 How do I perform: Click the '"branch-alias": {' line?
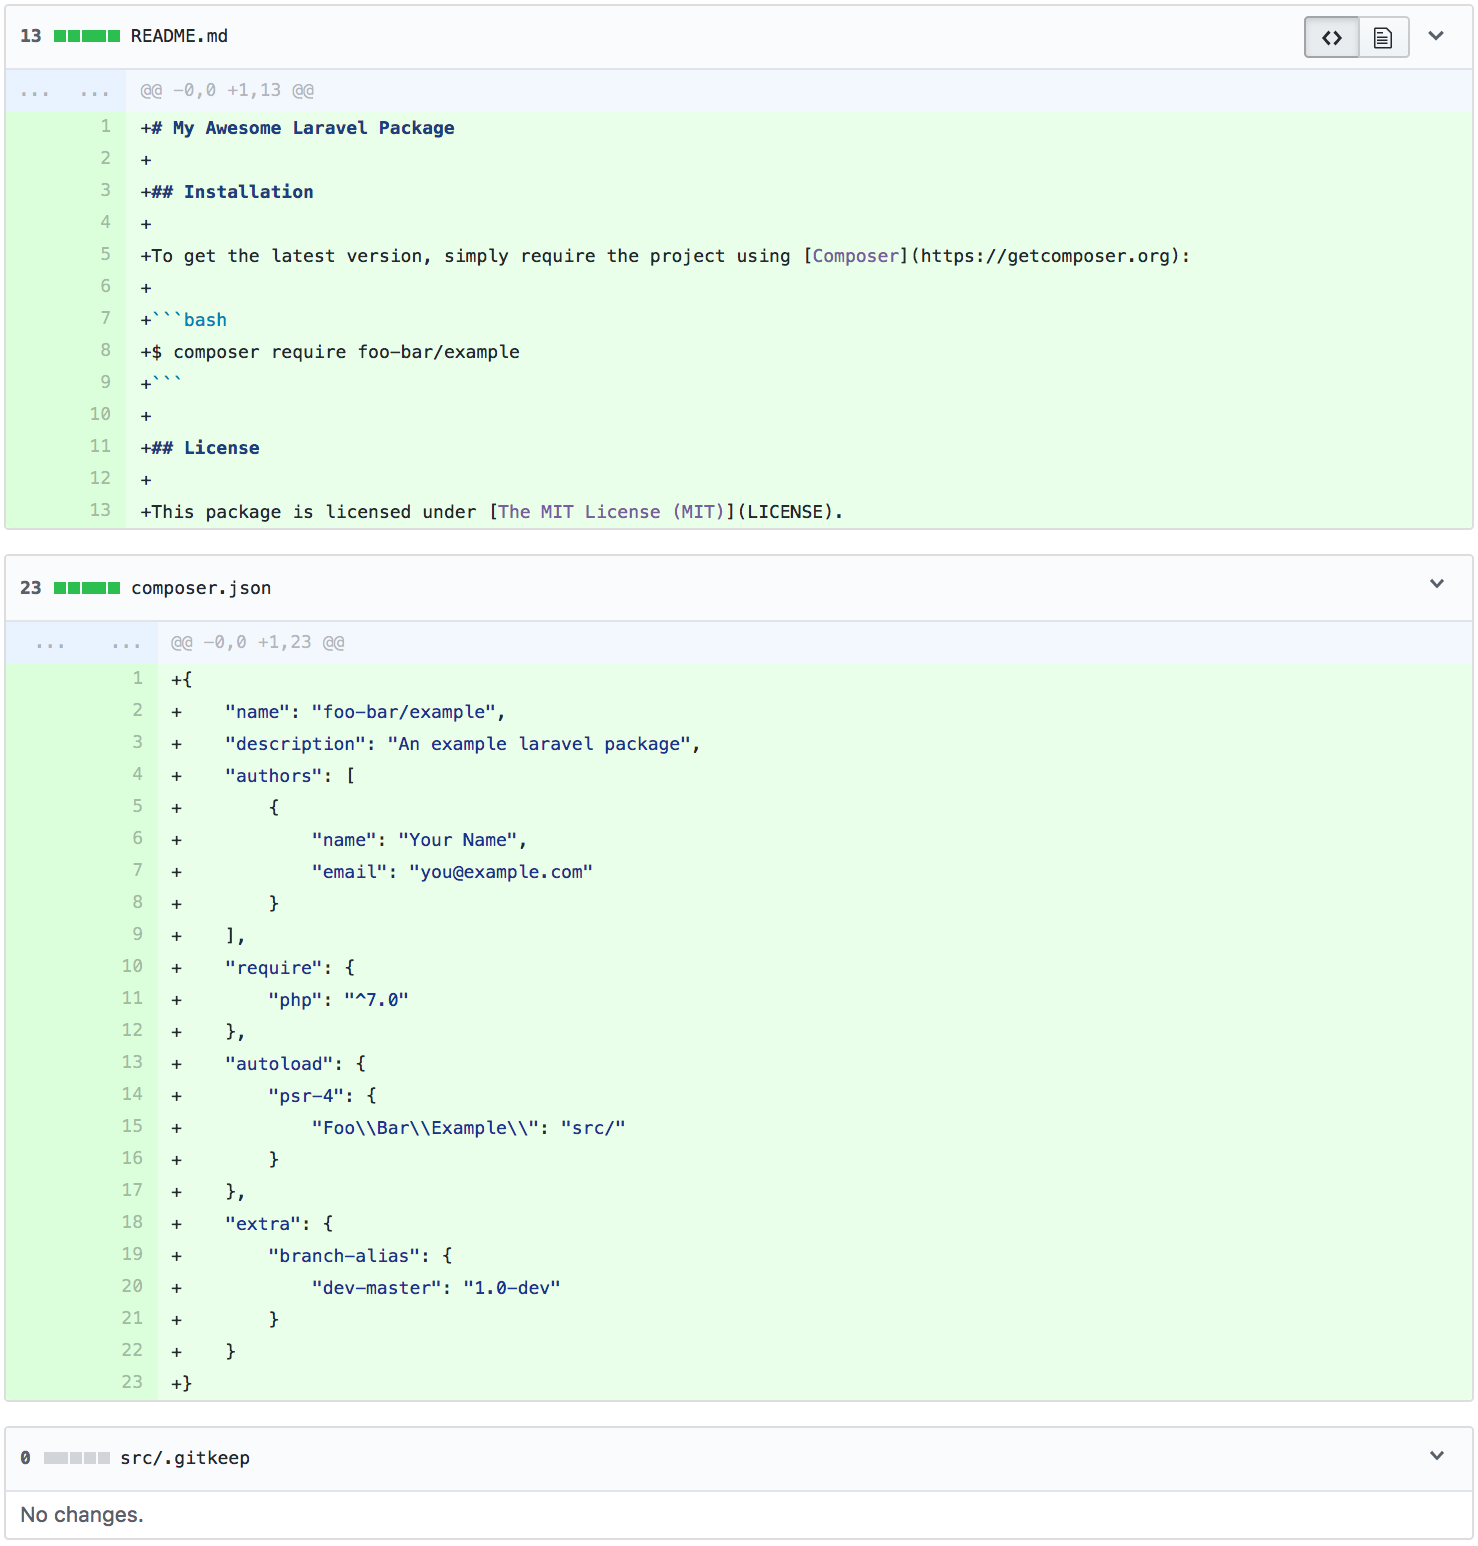pos(360,1256)
